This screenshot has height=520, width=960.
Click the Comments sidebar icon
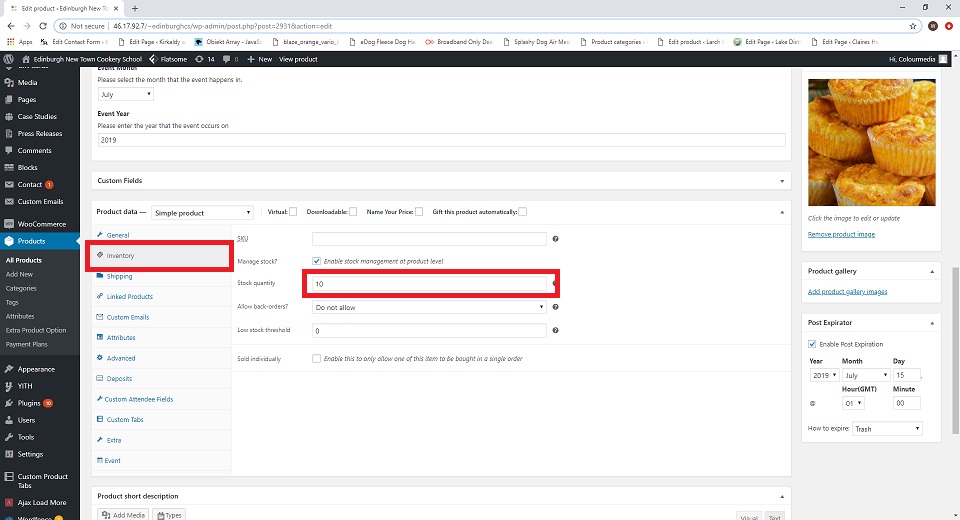coord(9,151)
